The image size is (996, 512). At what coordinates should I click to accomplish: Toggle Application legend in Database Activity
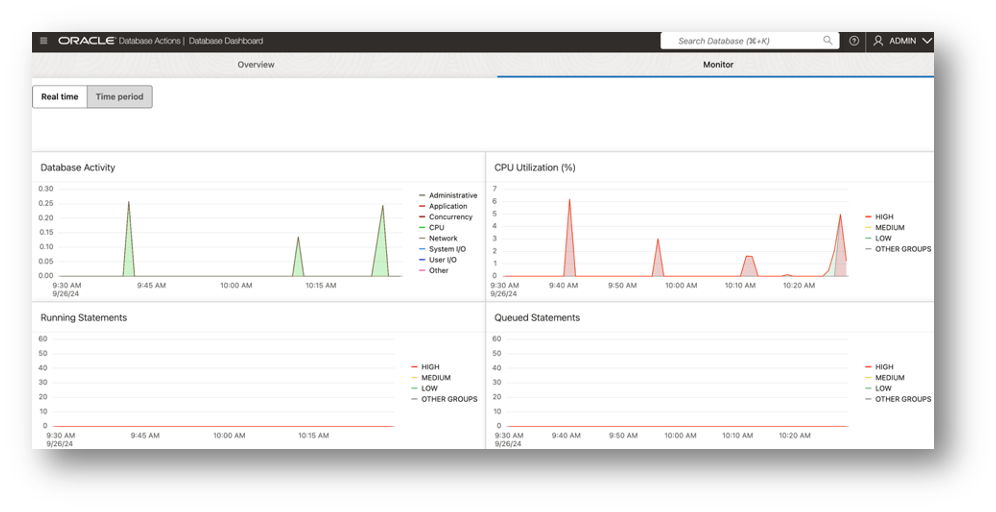coord(443,206)
